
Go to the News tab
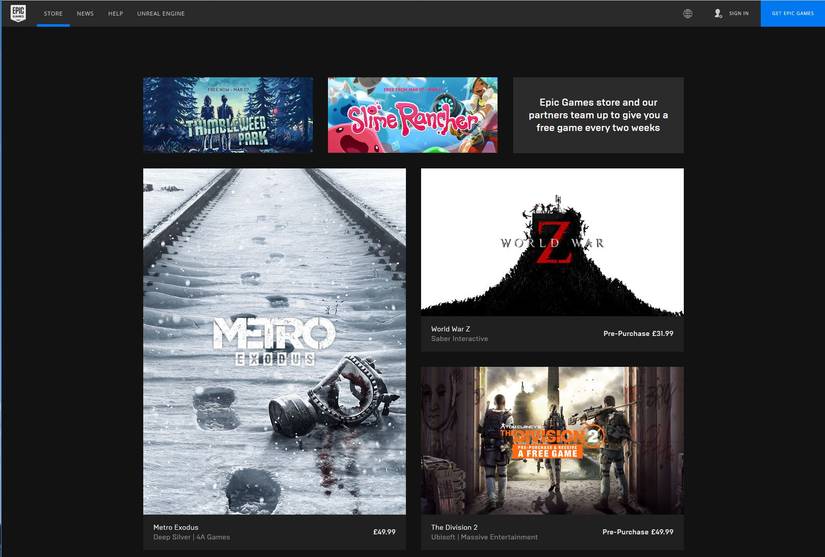(85, 14)
